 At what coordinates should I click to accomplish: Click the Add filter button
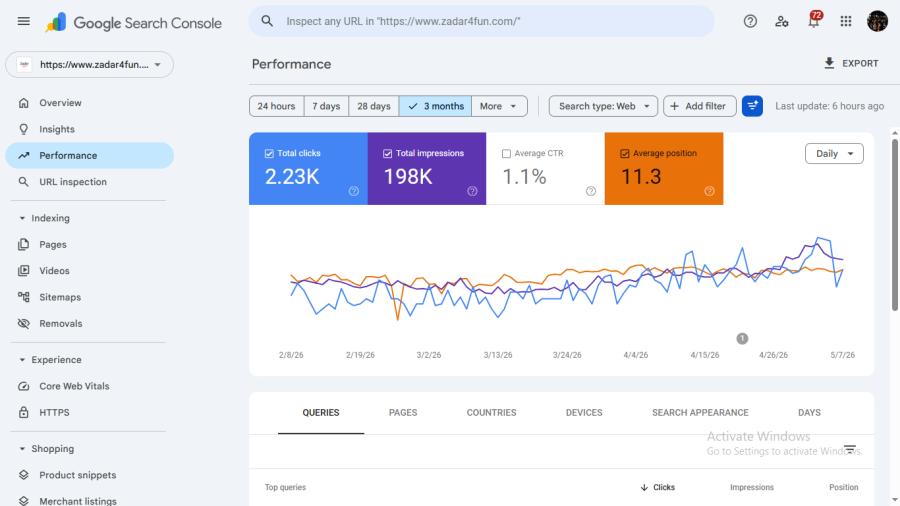699,106
